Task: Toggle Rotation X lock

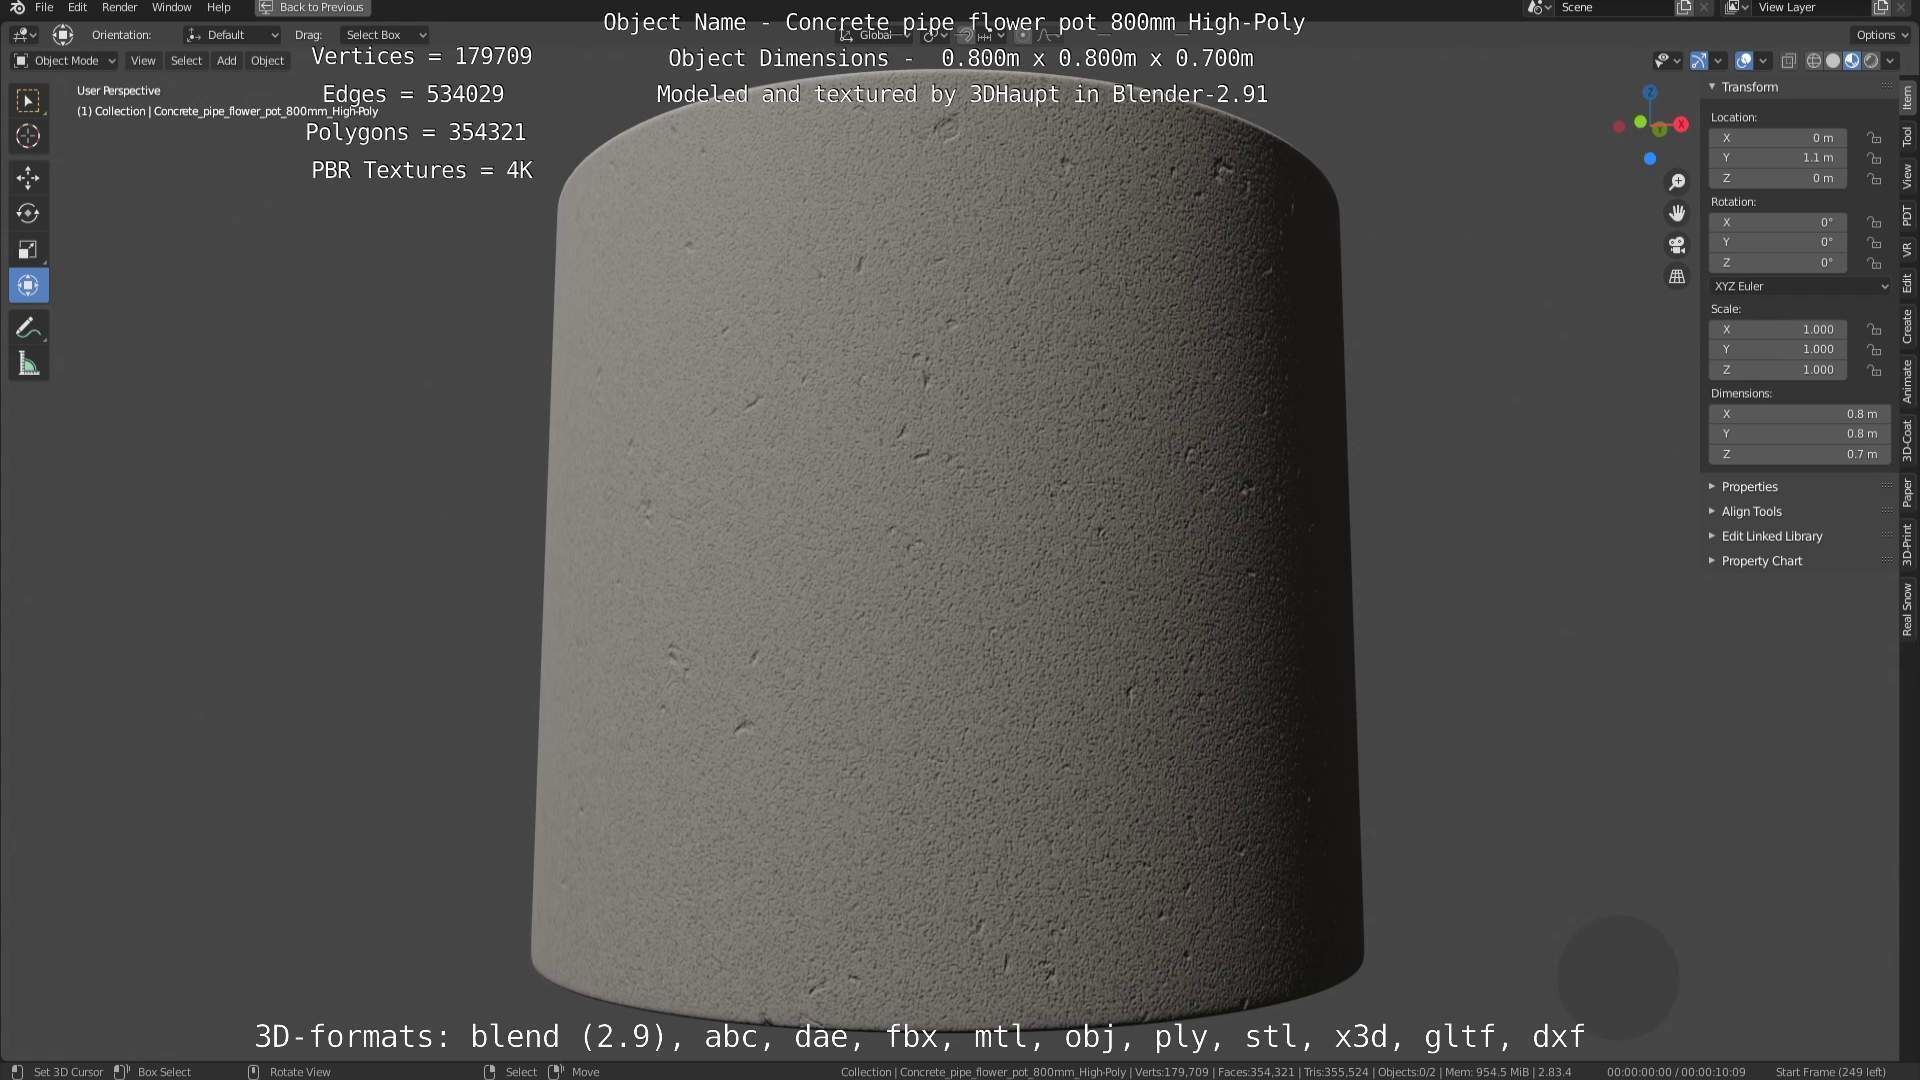Action: pyautogui.click(x=1874, y=223)
